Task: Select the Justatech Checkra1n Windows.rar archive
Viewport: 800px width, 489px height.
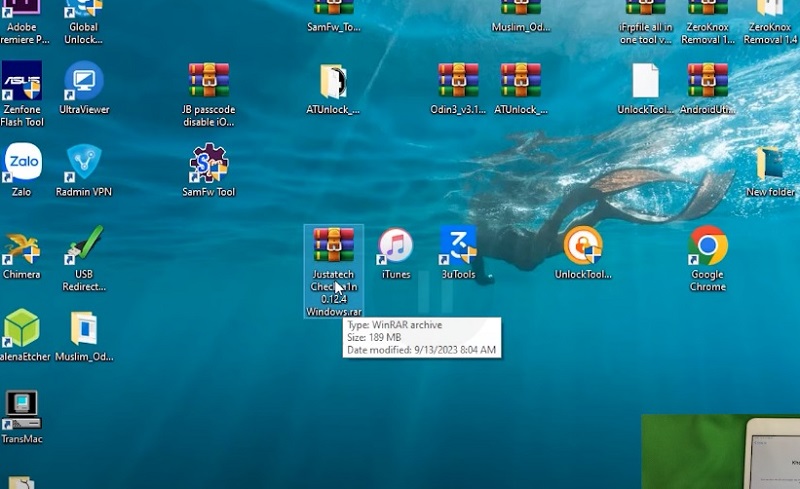Action: [333, 247]
